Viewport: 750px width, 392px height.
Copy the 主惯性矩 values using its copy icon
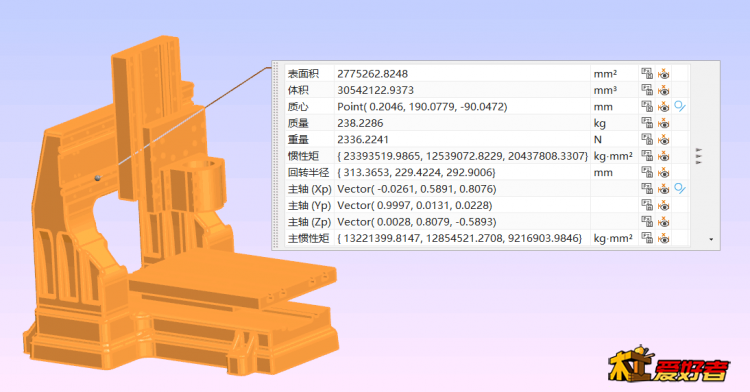(x=647, y=238)
